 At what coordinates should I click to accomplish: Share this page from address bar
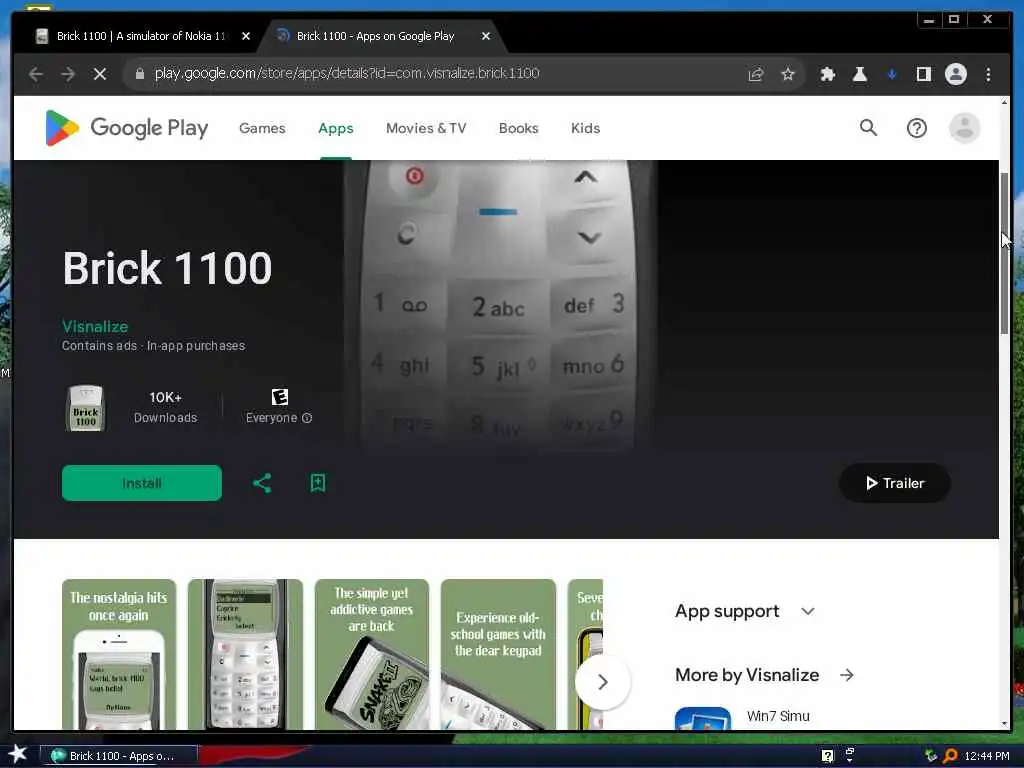pos(756,74)
